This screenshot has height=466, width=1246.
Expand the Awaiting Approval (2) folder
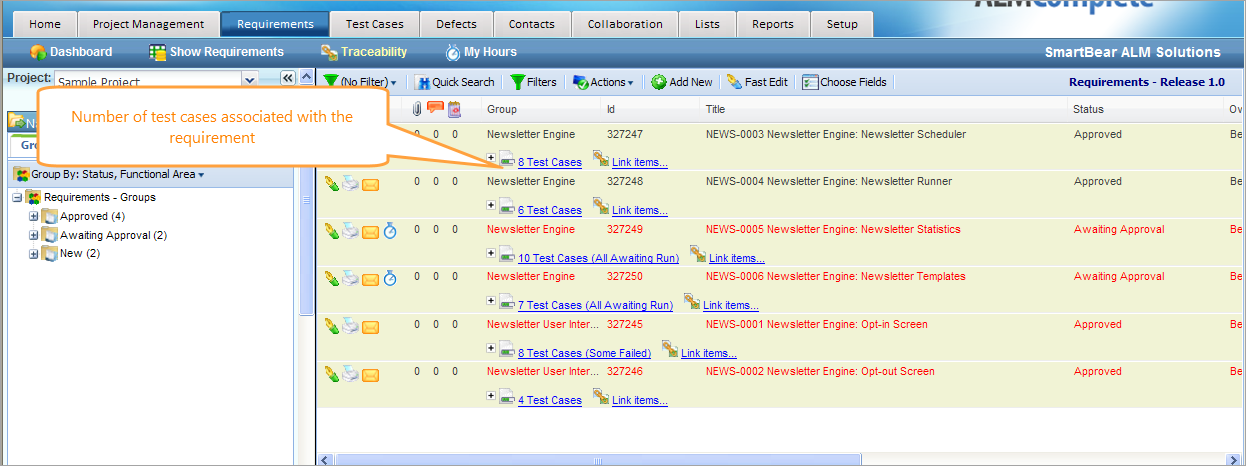(34, 236)
